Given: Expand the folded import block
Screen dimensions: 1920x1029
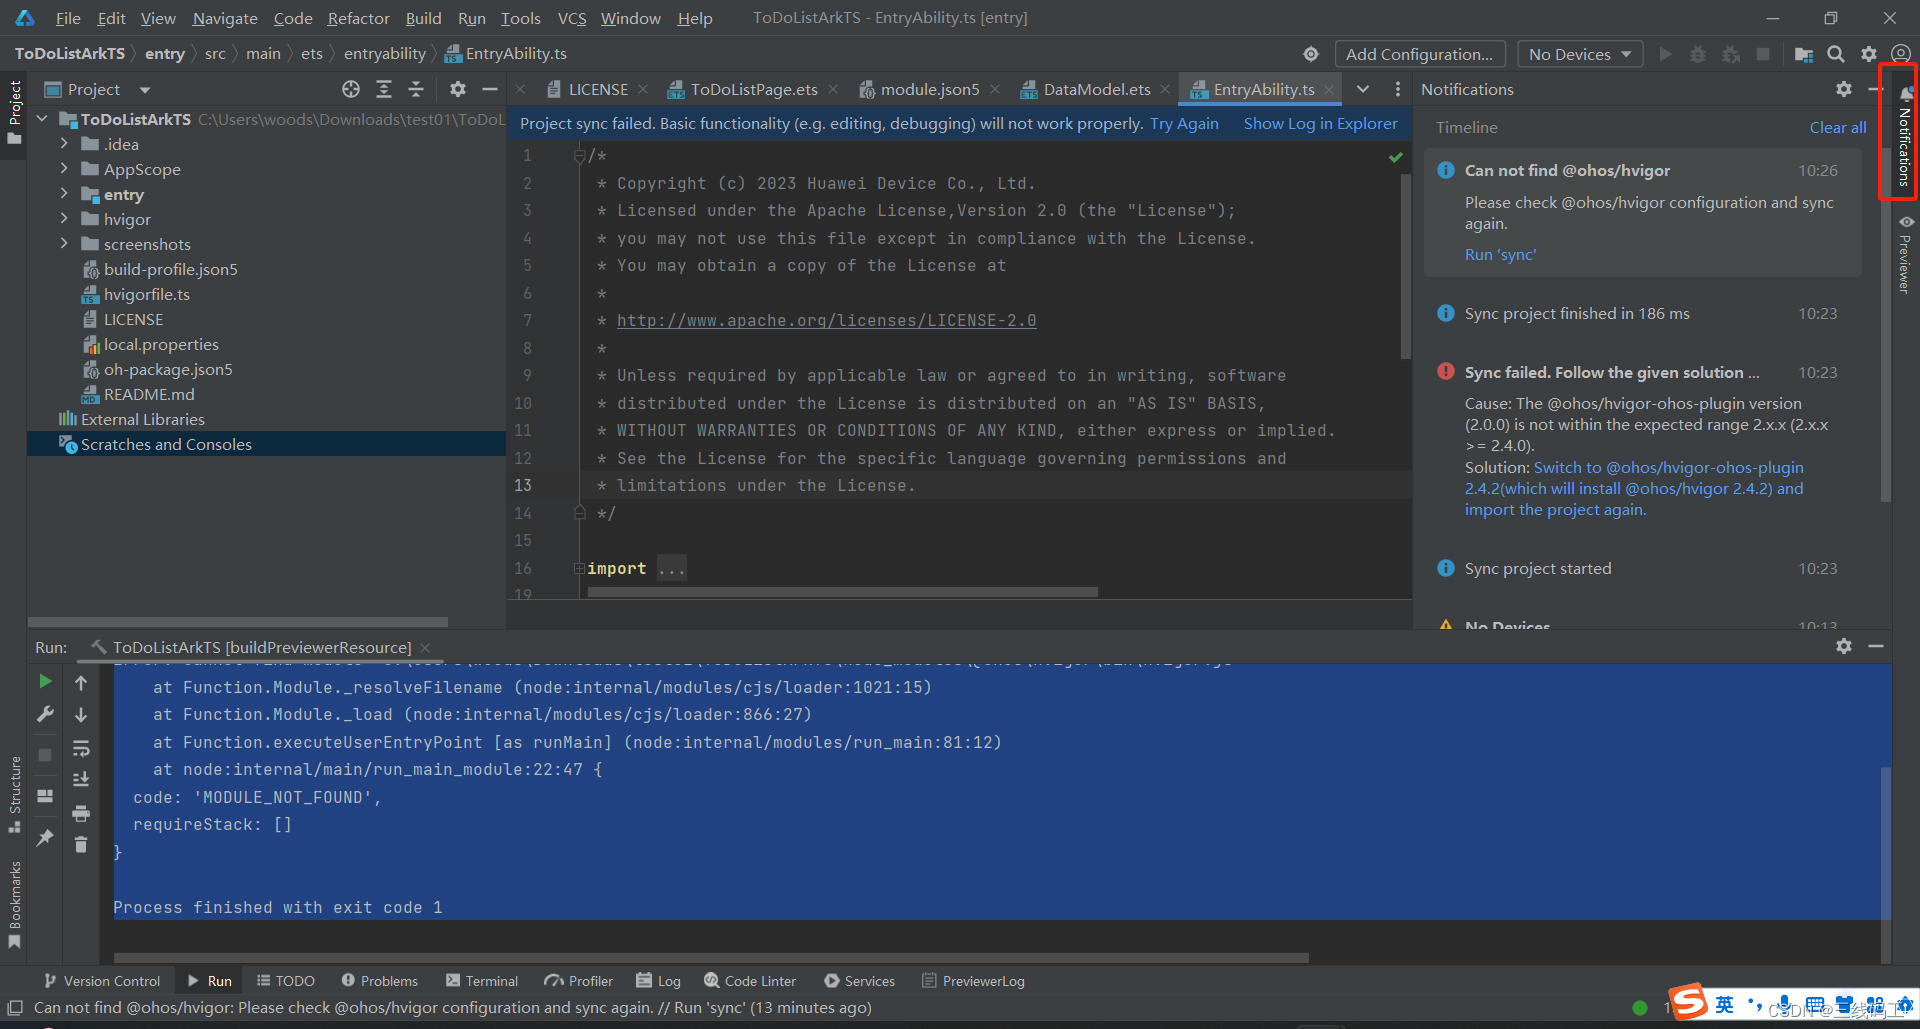Looking at the screenshot, I should pyautogui.click(x=579, y=568).
